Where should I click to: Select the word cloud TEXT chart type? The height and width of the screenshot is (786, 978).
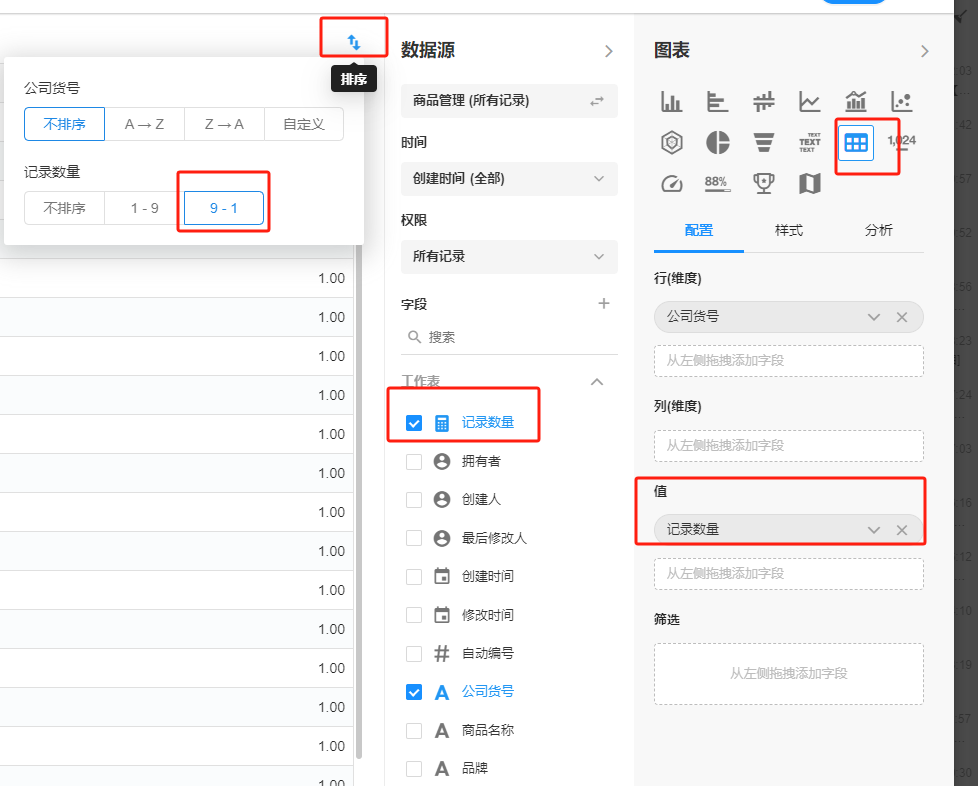click(810, 142)
